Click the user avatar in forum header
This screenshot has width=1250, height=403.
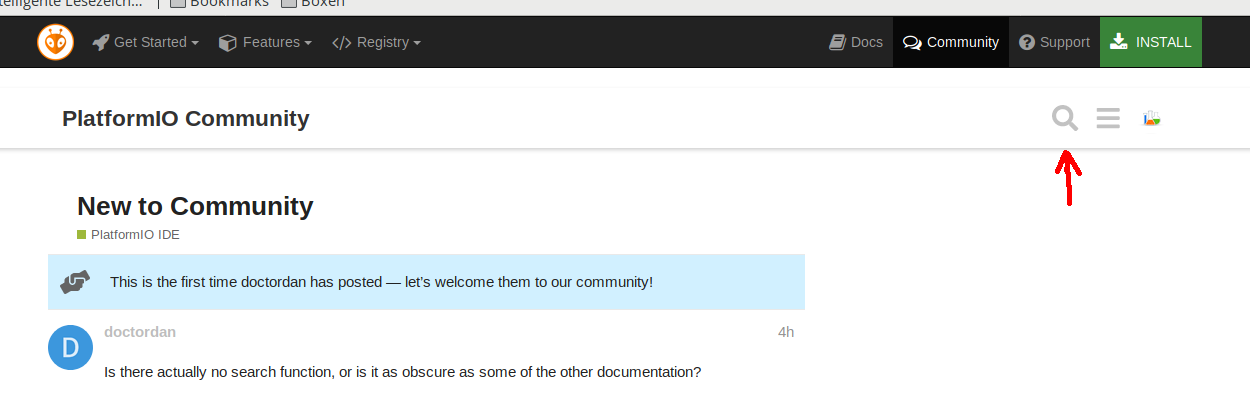tap(1152, 119)
